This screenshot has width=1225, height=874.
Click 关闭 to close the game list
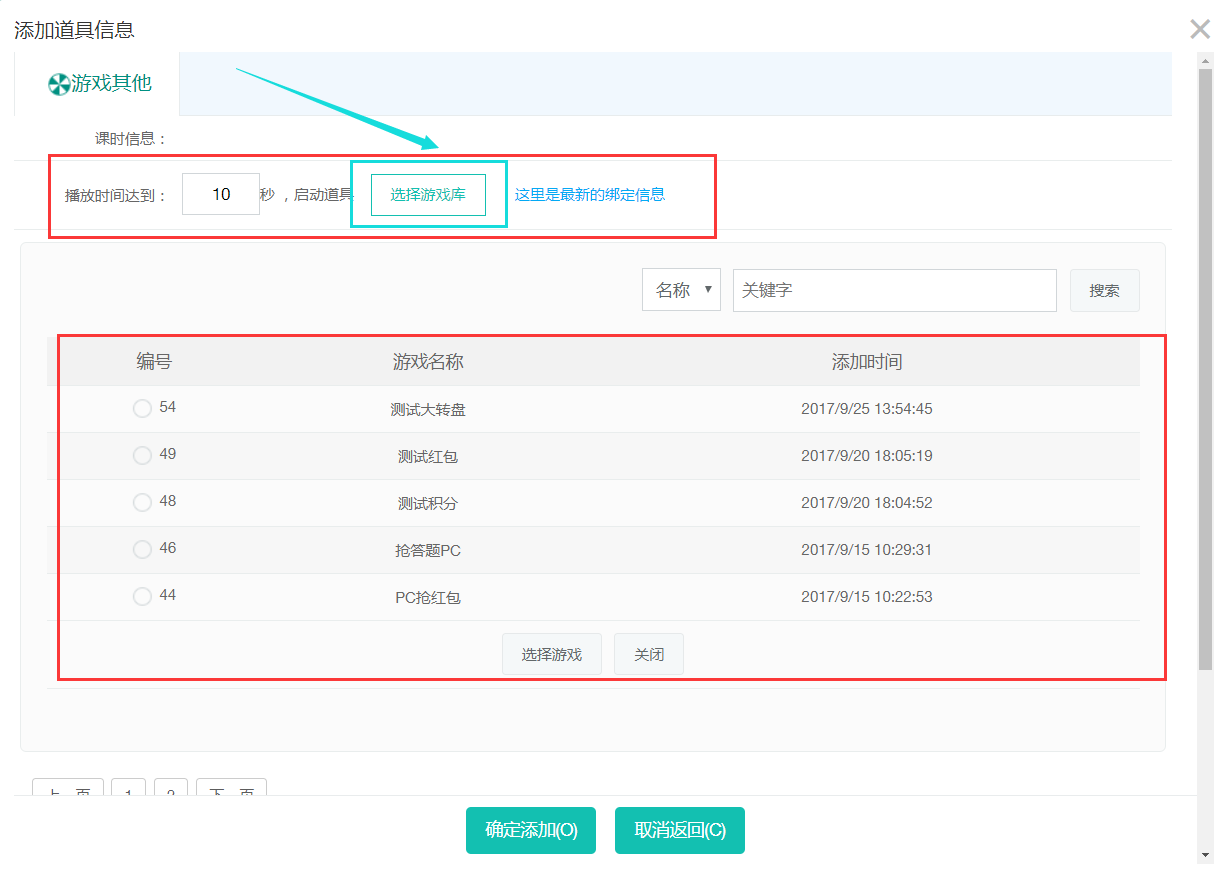[648, 655]
